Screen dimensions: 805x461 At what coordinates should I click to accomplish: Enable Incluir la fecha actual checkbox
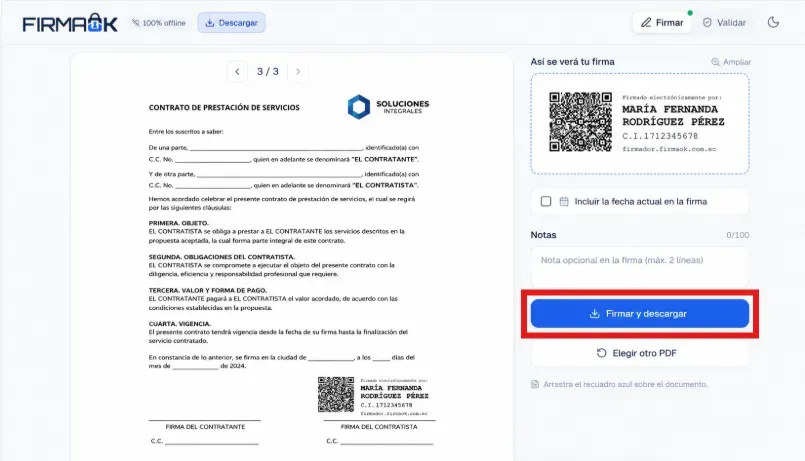point(546,201)
